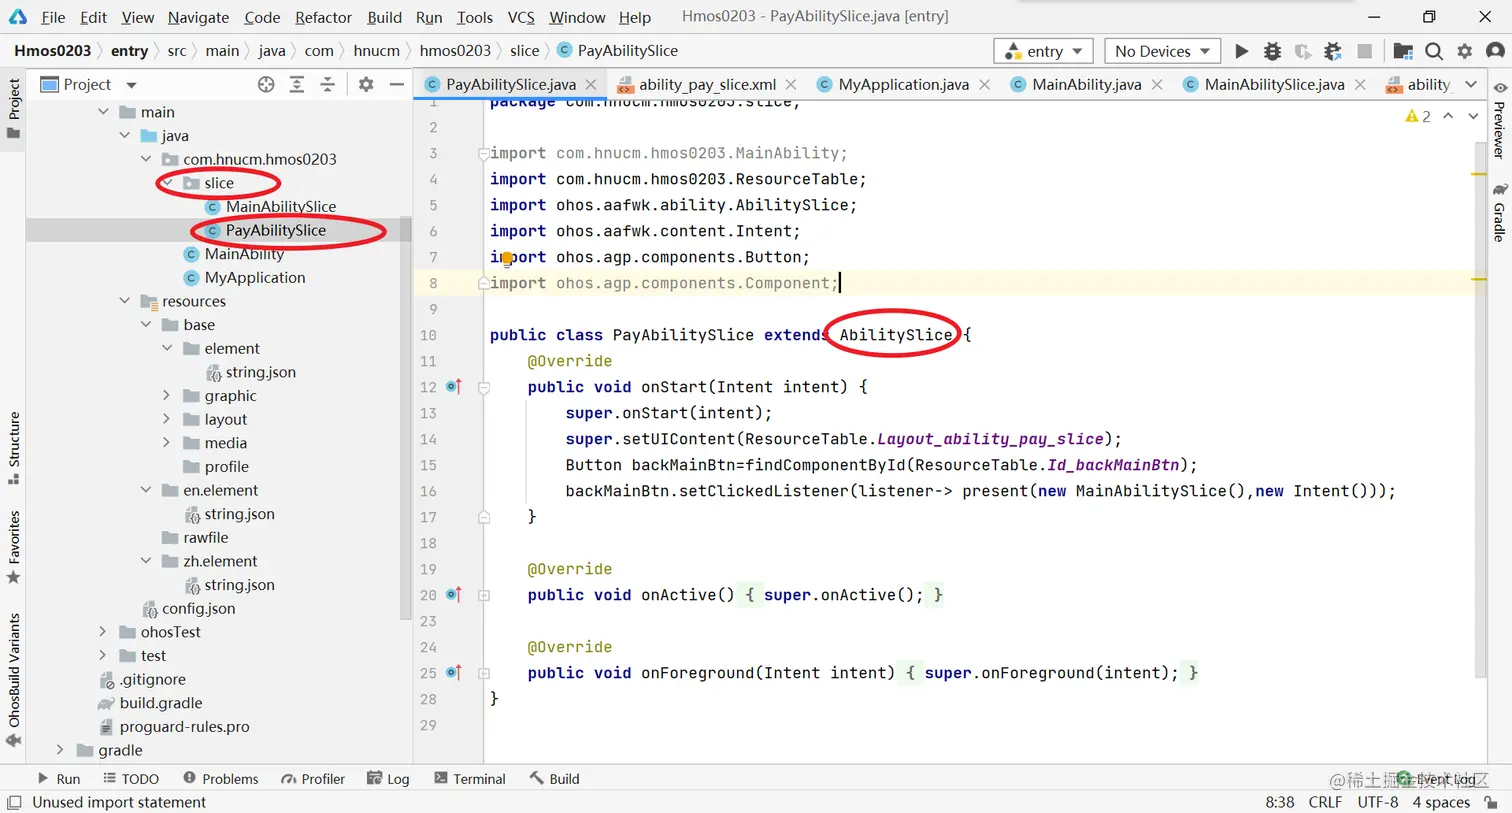Viewport: 1512px width, 813px height.
Task: Click the override gutter icon on line 12
Action: (454, 387)
